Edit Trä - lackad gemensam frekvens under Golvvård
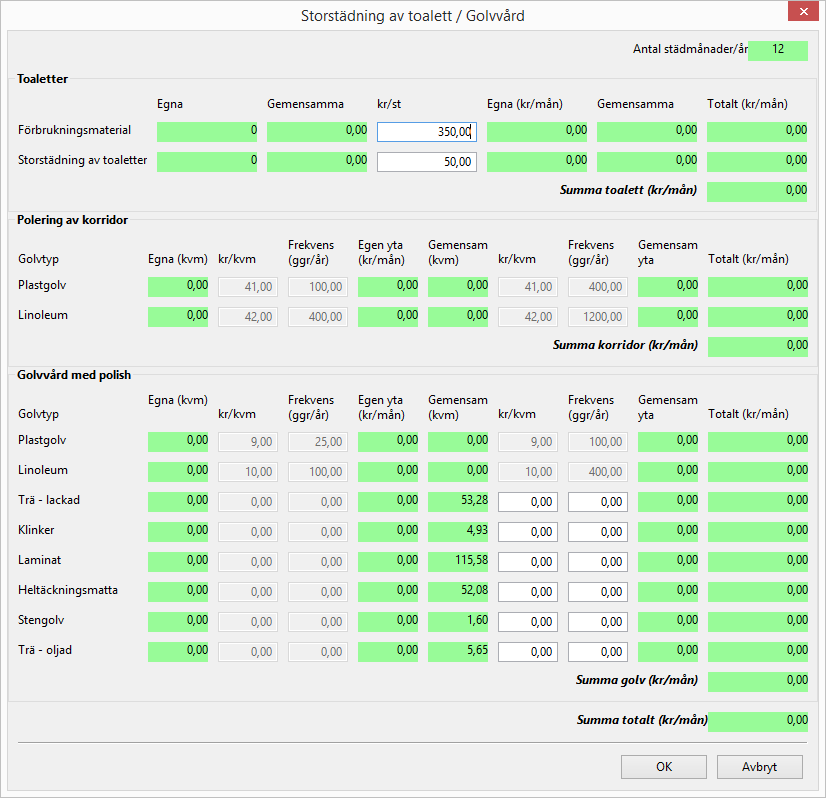Viewport: 826px width, 798px height. coord(598,501)
